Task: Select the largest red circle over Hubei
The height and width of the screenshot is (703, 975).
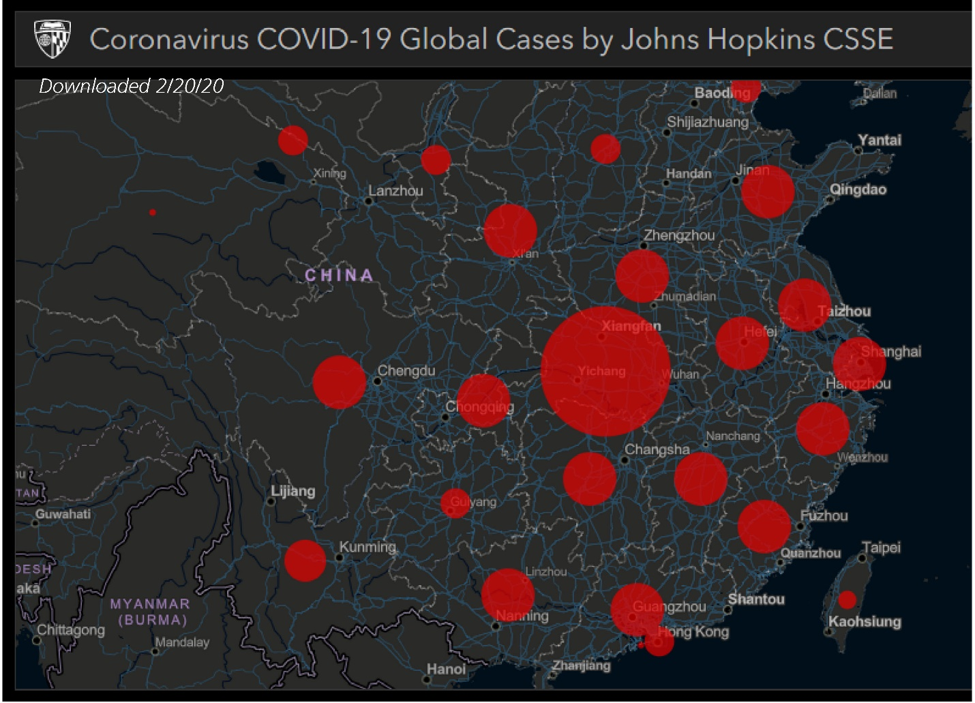Action: pos(605,372)
